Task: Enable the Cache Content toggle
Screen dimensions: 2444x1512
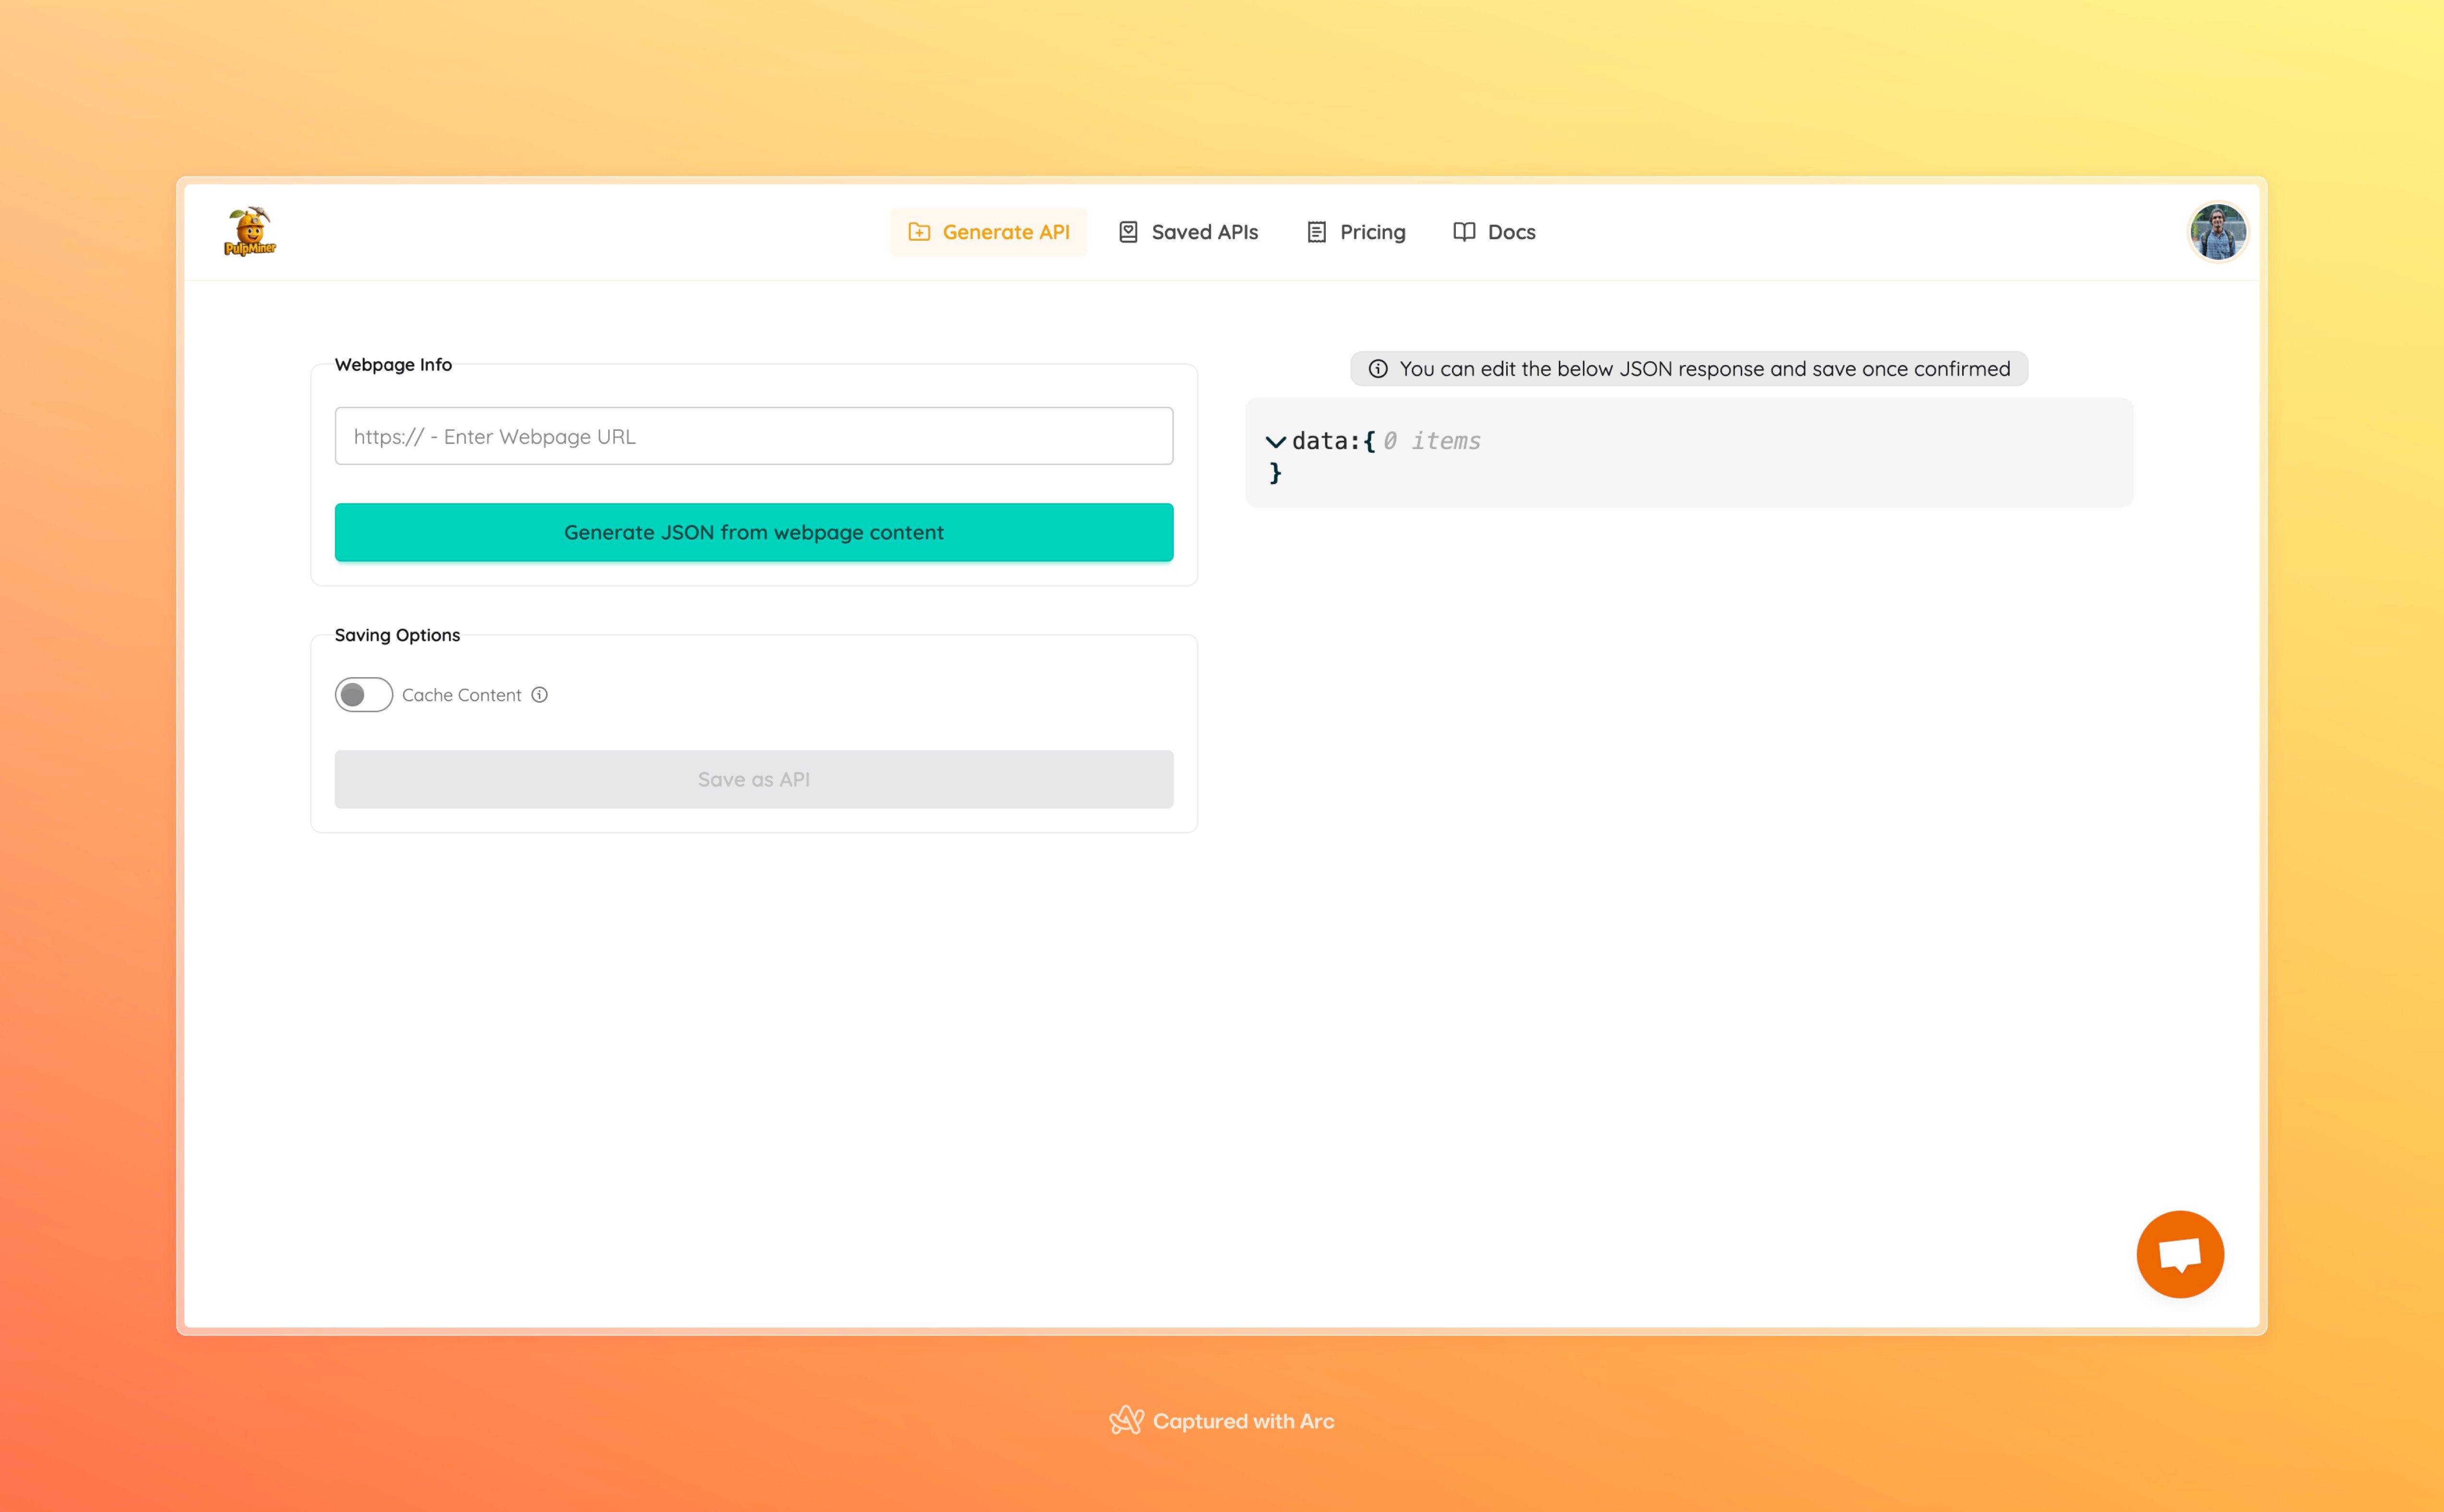Action: [x=363, y=695]
